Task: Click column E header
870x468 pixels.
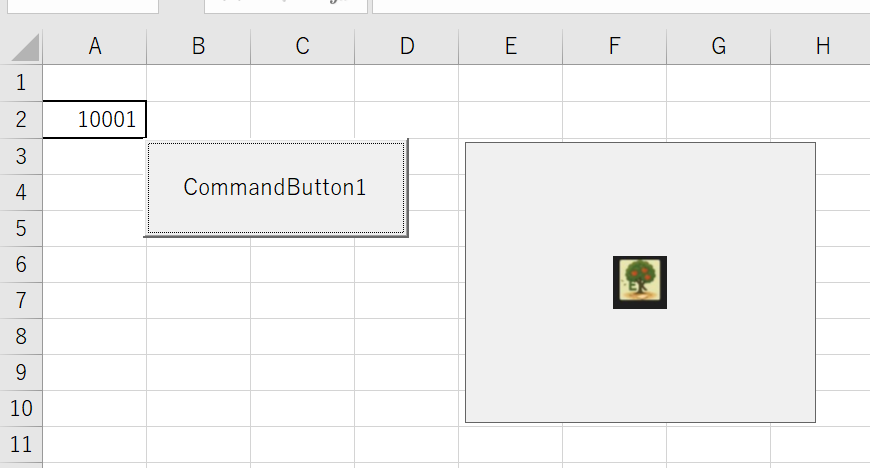Action: 511,46
